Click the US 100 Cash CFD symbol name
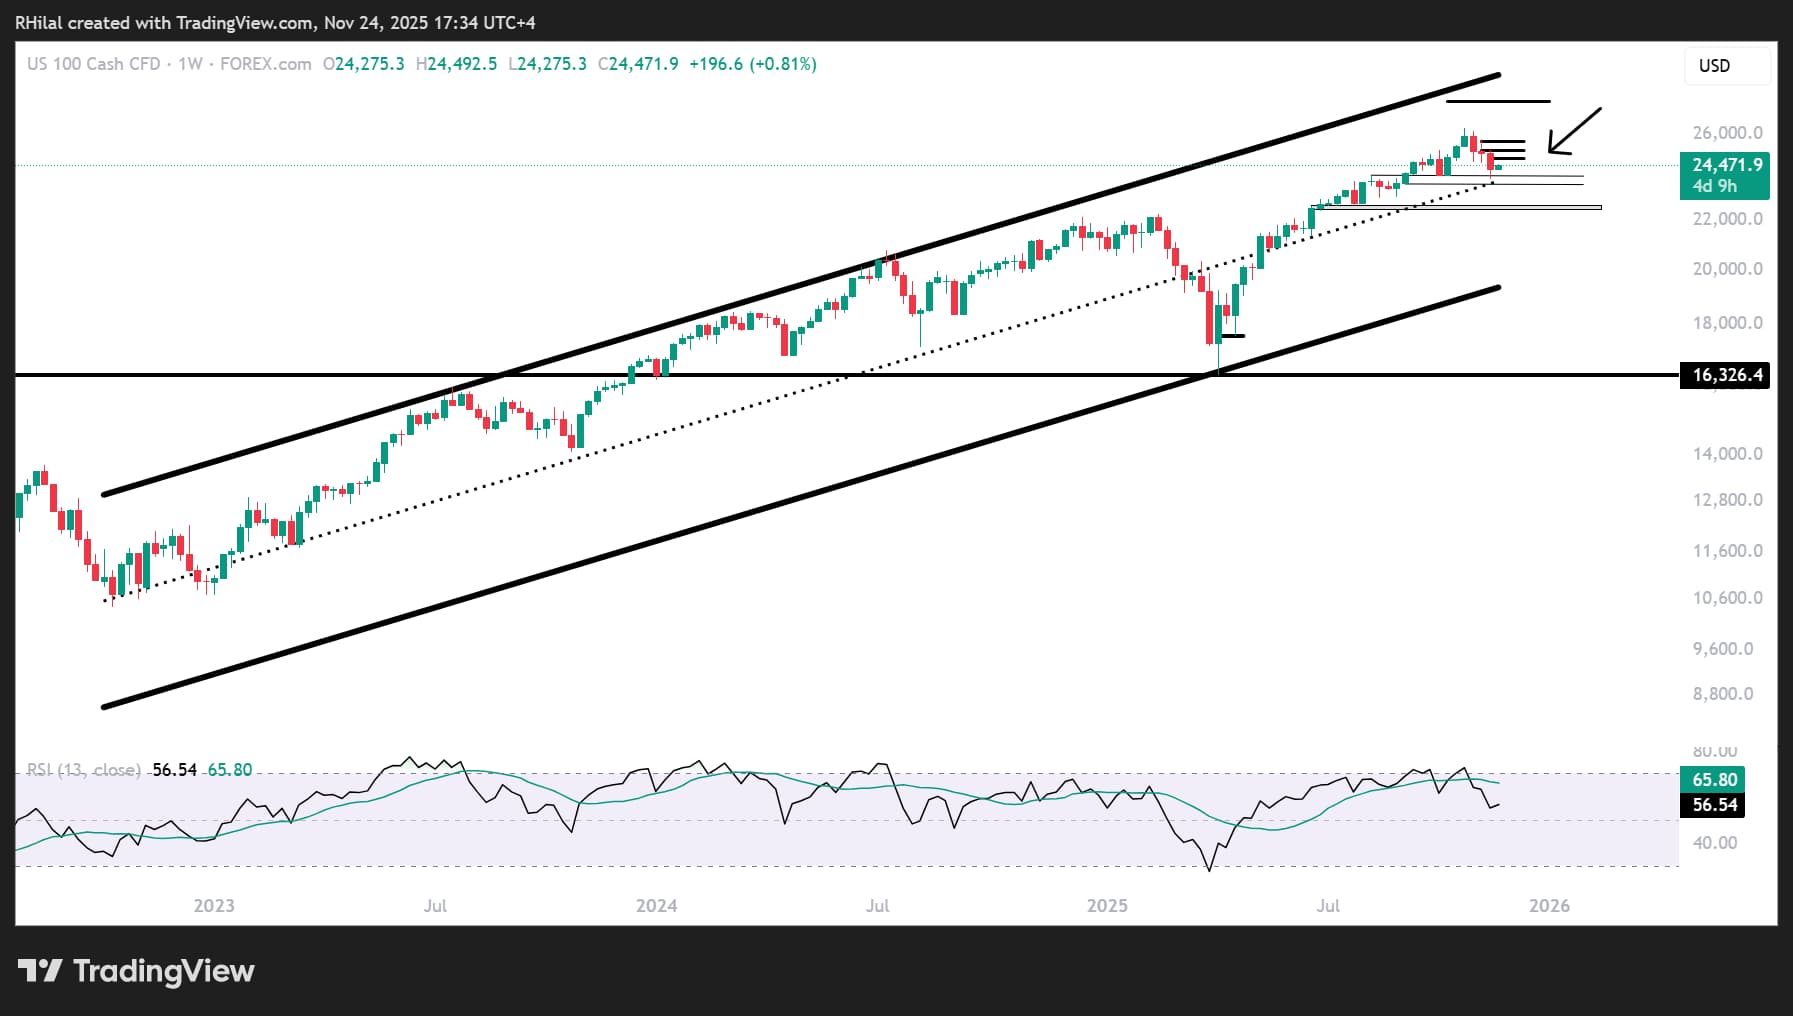The image size is (1793, 1016). click(x=93, y=63)
